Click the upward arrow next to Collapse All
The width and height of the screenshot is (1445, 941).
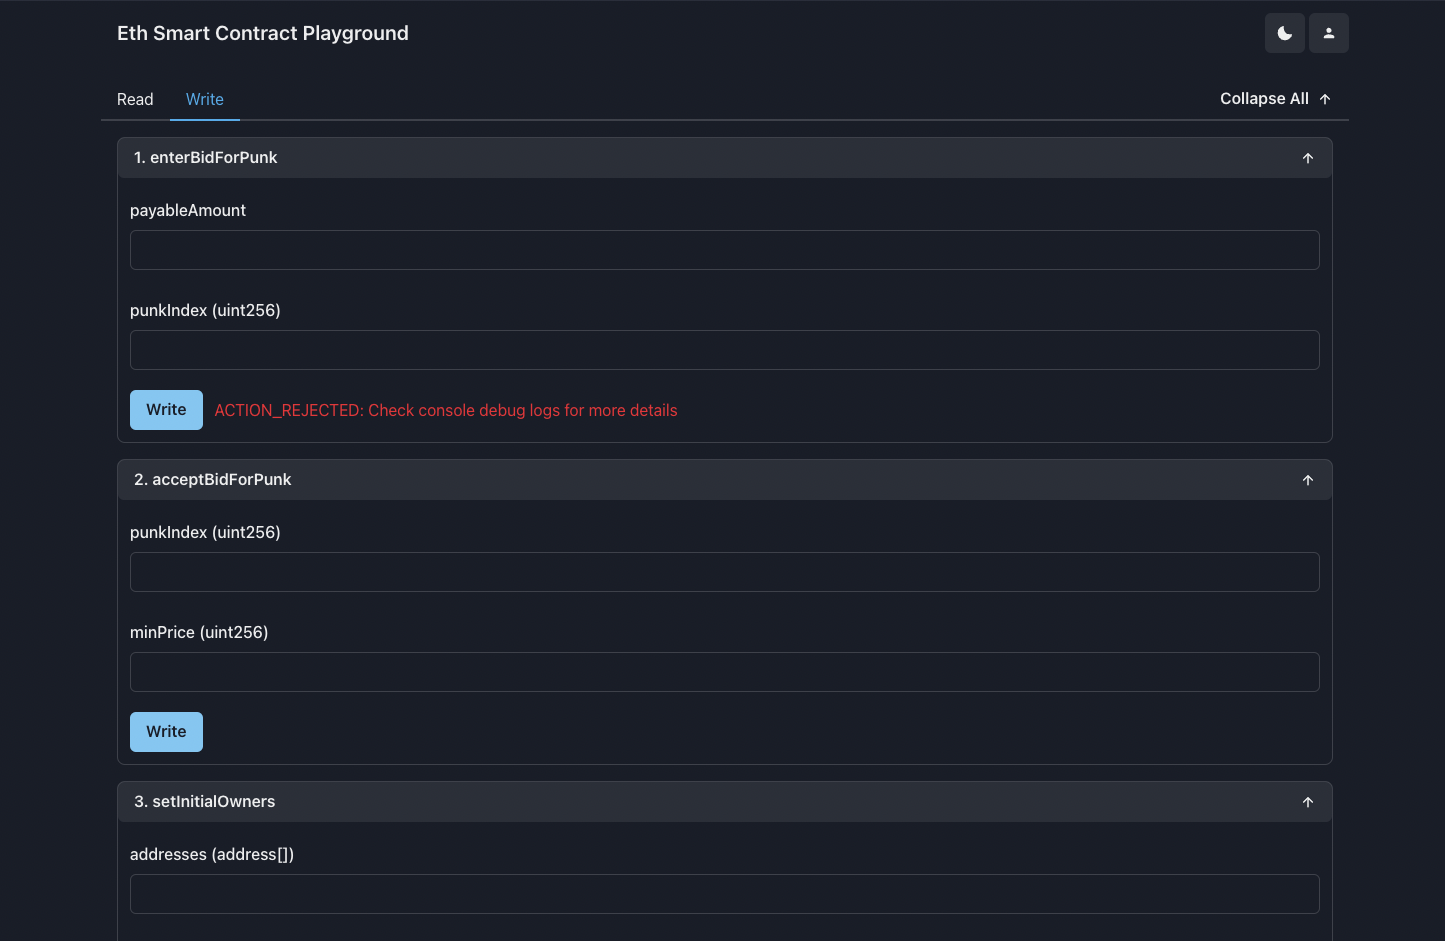[x=1324, y=98]
